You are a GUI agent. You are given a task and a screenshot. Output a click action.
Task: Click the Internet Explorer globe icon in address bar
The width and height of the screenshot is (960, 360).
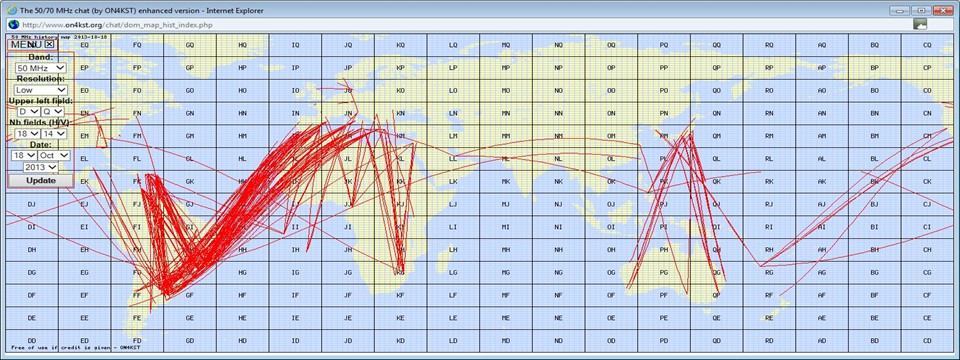pos(13,24)
